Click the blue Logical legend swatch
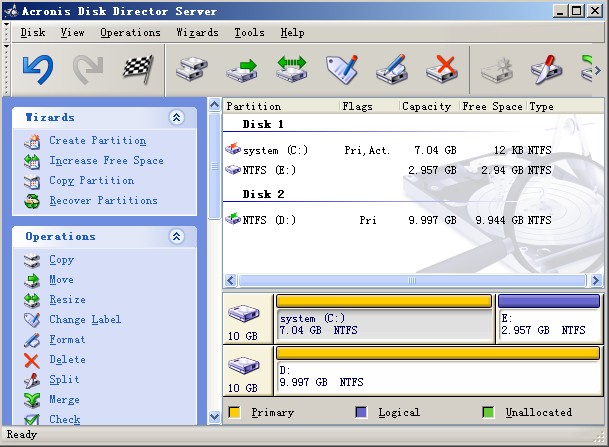The width and height of the screenshot is (609, 447). tap(361, 412)
